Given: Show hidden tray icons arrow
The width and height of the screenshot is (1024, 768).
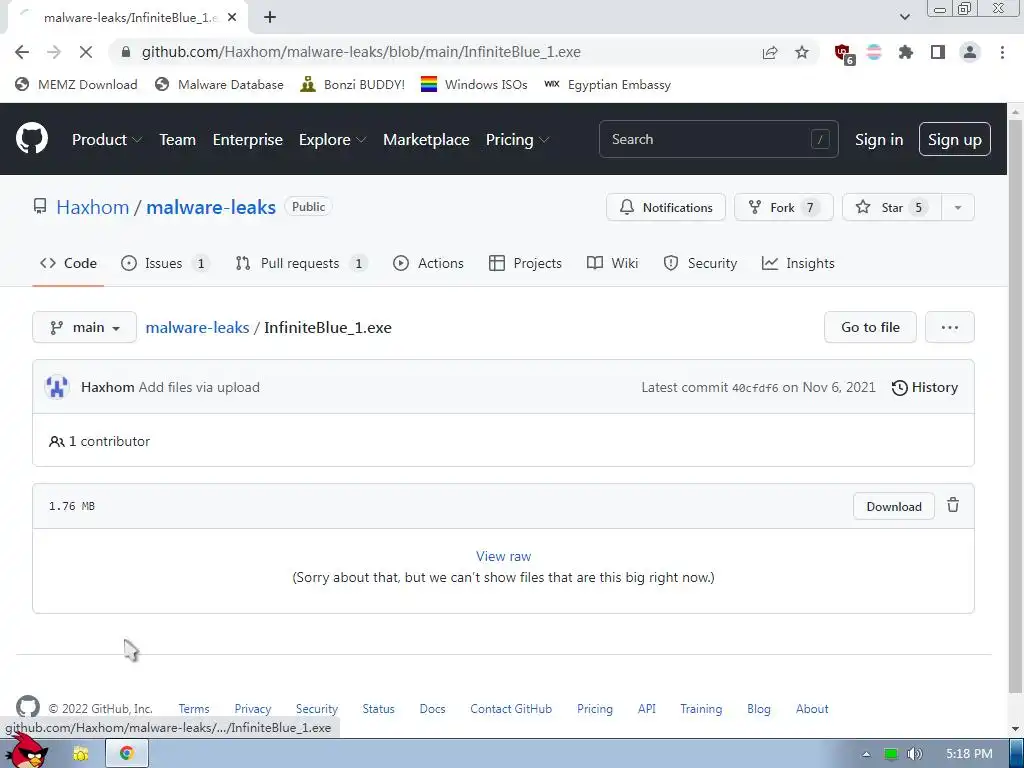Looking at the screenshot, I should coord(866,754).
